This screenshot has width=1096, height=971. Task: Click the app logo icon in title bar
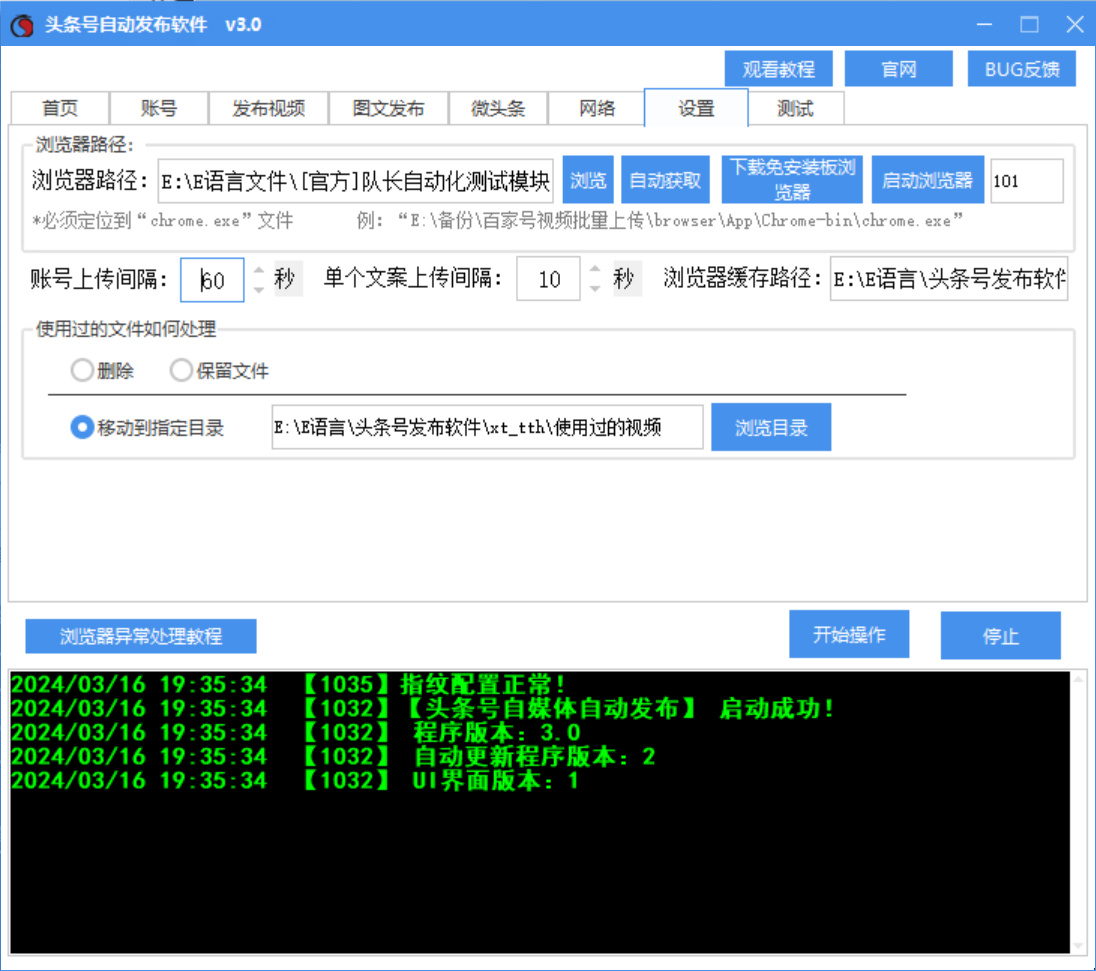(x=22, y=25)
